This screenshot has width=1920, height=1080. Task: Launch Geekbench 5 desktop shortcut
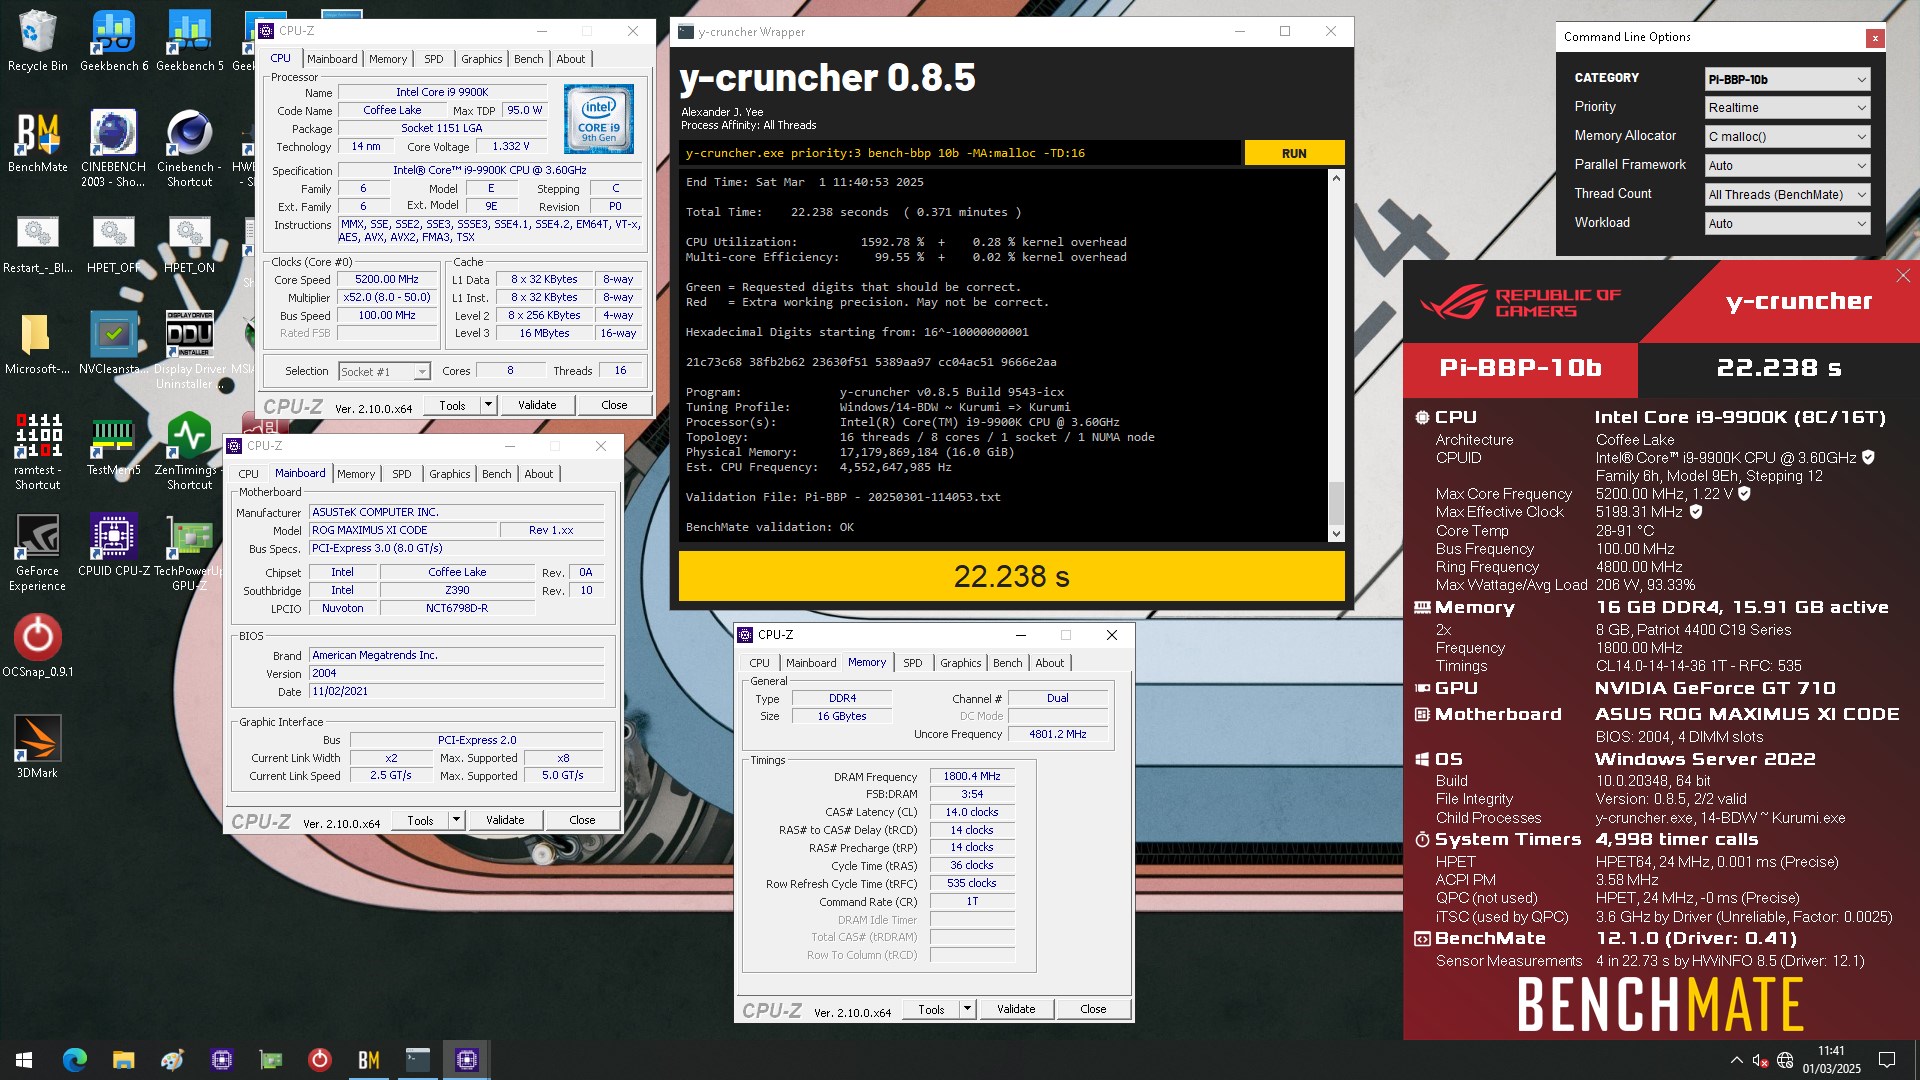(x=190, y=41)
